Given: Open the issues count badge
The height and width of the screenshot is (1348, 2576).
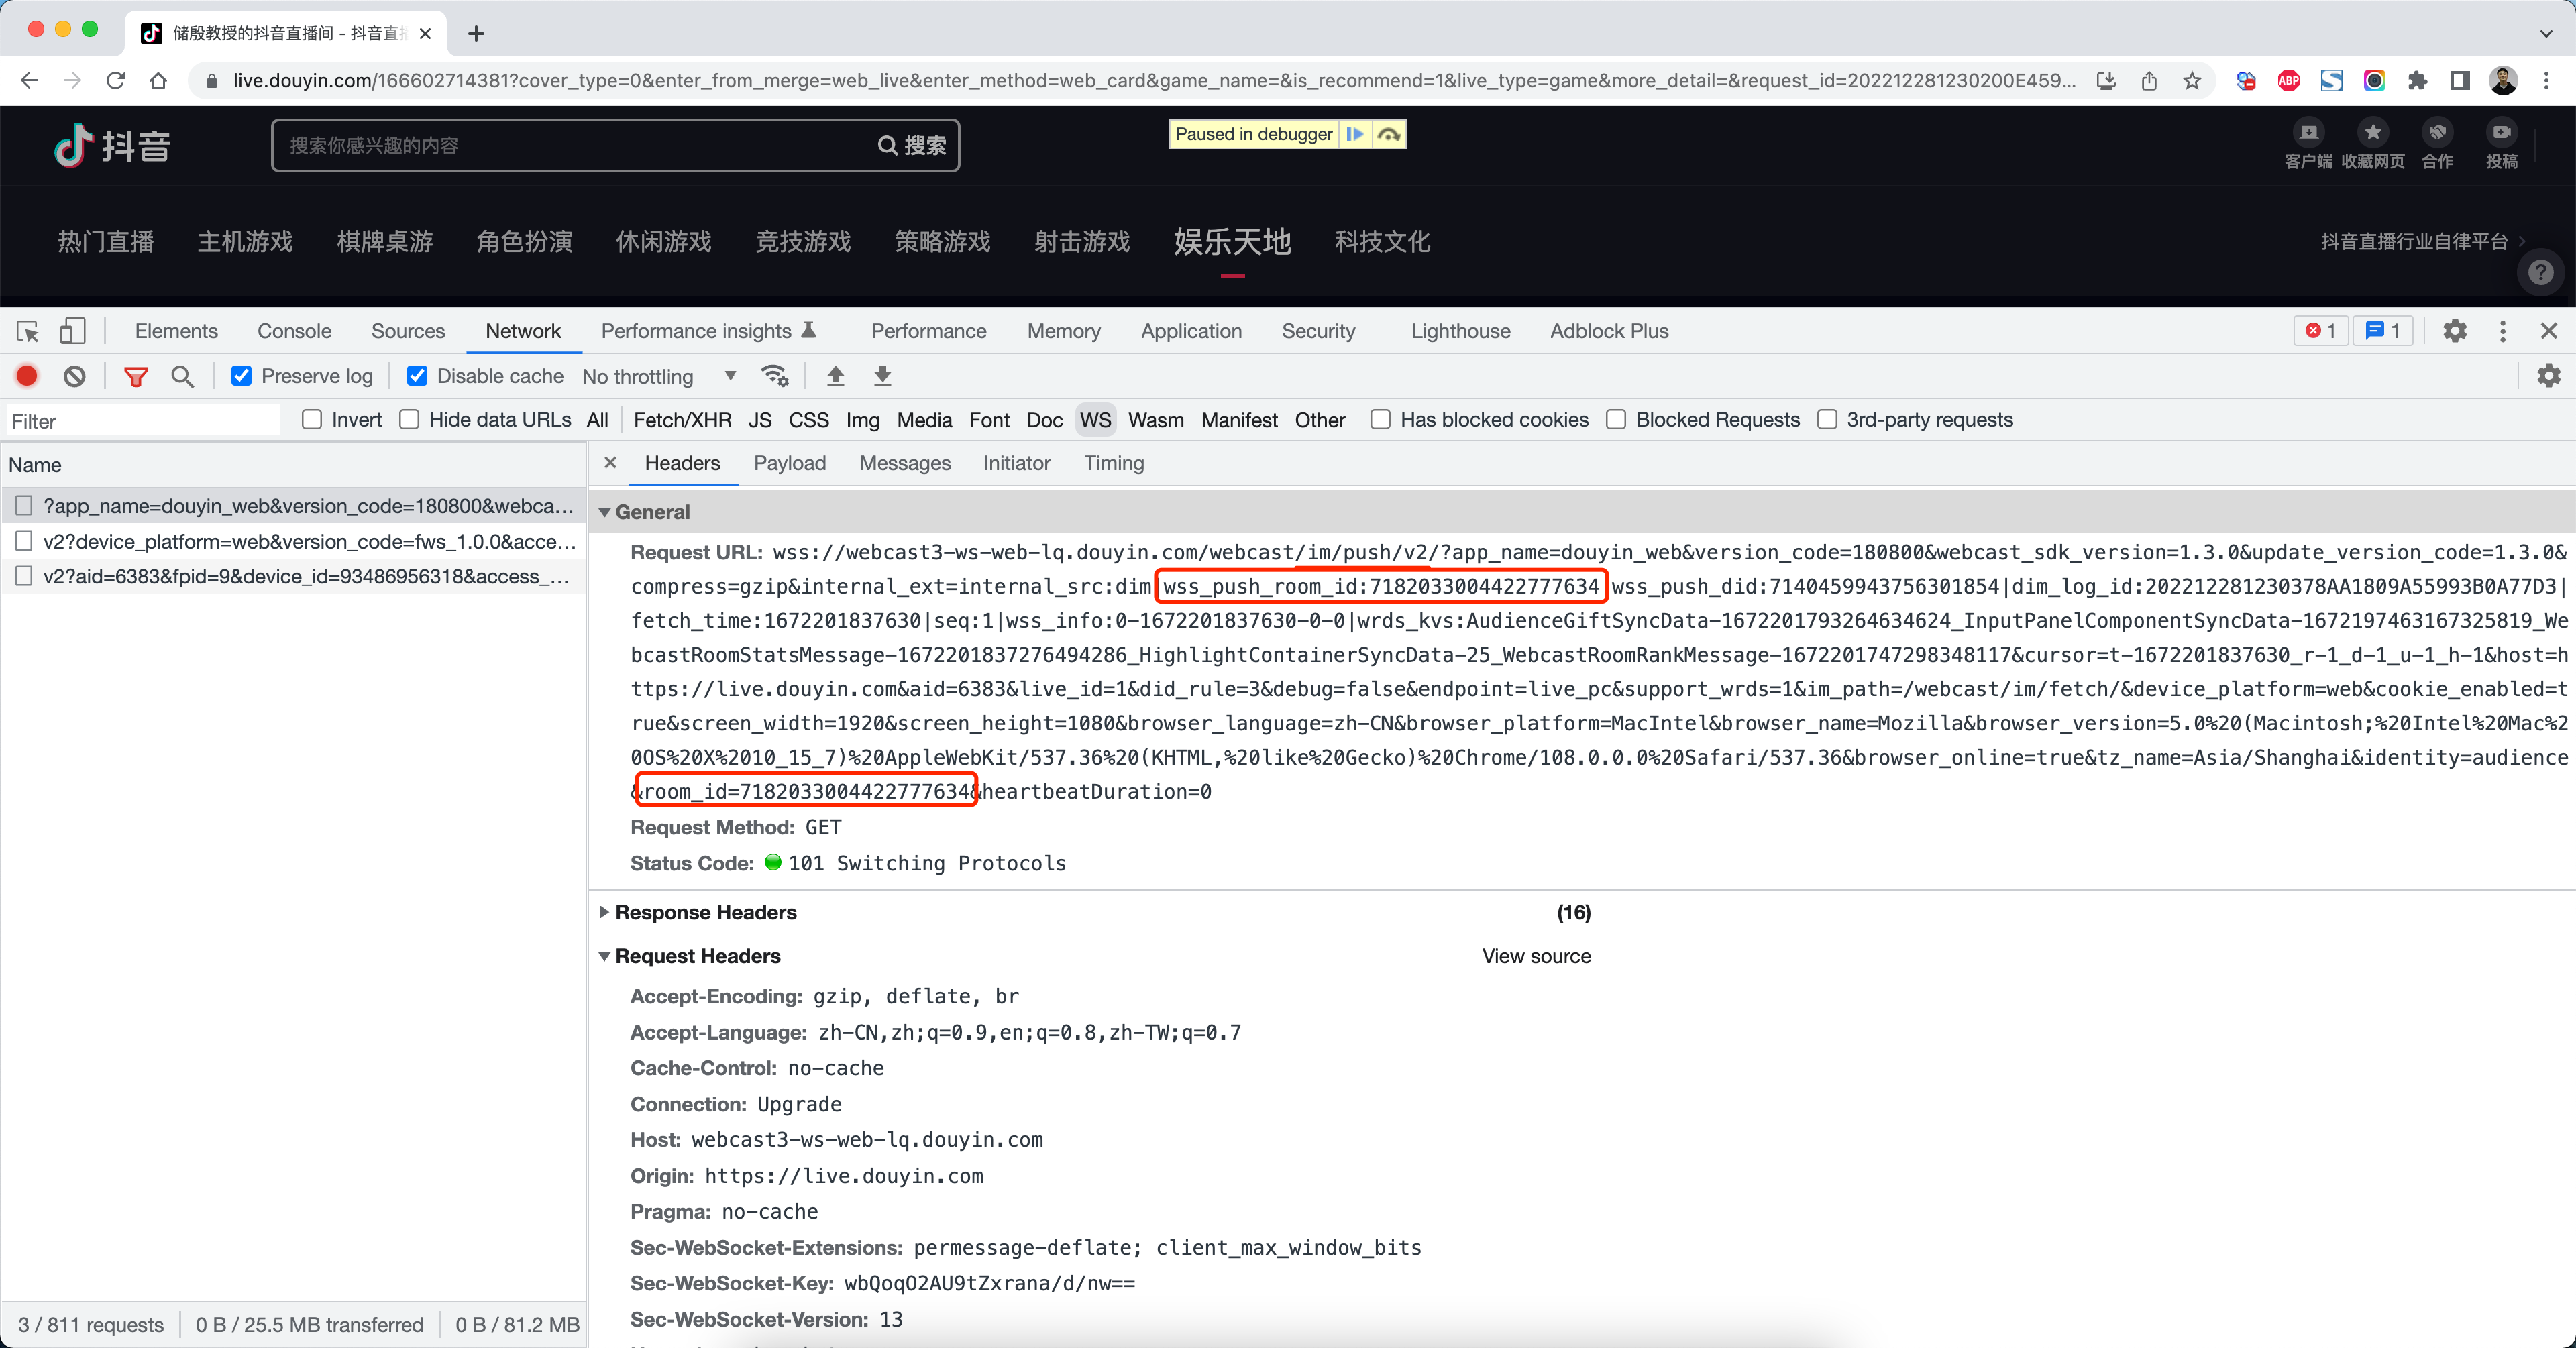Looking at the screenshot, I should 2382,331.
